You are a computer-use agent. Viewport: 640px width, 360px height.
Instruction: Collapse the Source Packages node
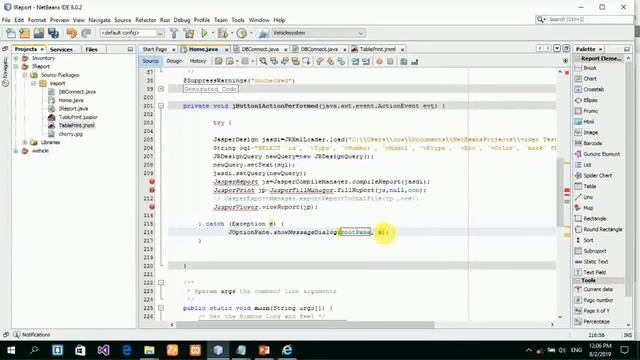(x=25, y=75)
